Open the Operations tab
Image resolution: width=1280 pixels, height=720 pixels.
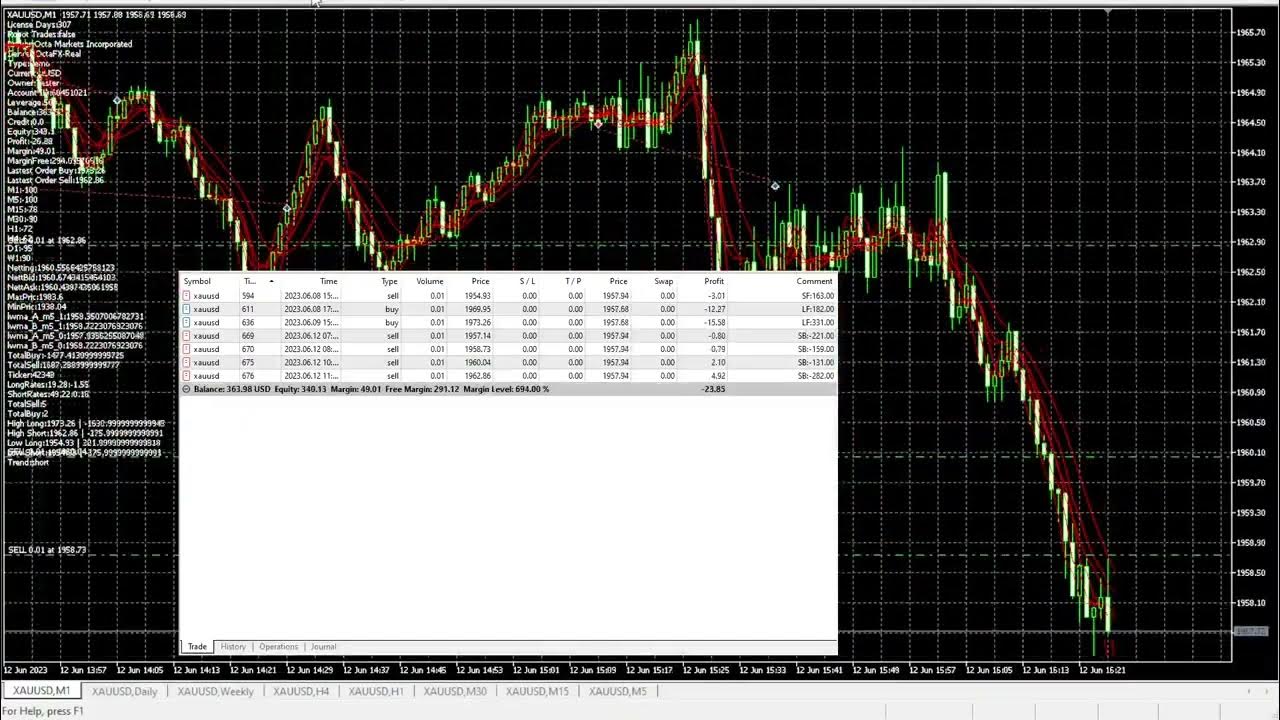pos(279,647)
